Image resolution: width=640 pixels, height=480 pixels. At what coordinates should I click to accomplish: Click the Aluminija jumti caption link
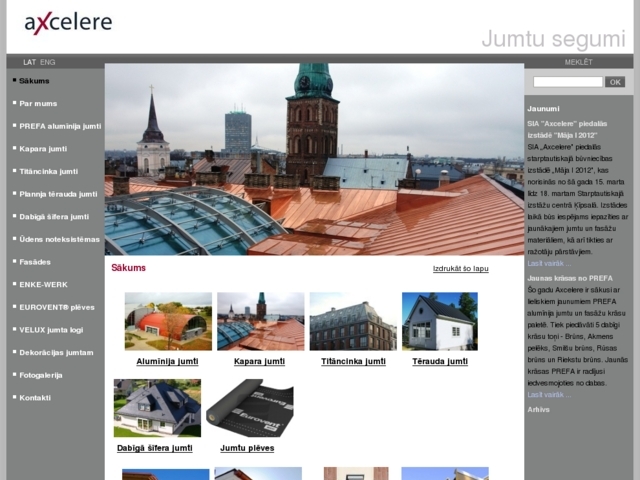click(167, 362)
